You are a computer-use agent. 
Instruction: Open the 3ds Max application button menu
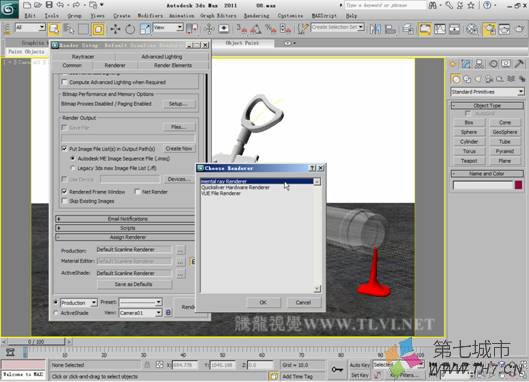point(9,9)
